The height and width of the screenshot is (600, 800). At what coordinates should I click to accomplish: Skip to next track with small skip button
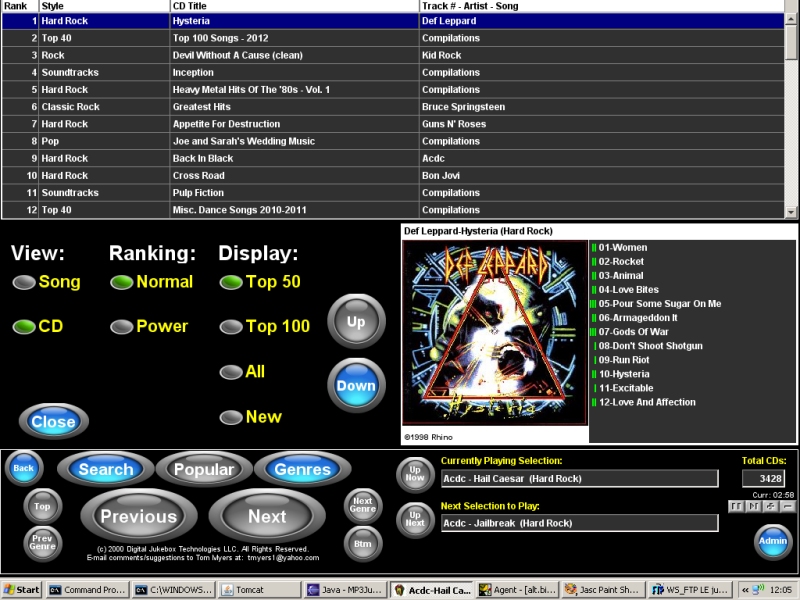[753, 506]
